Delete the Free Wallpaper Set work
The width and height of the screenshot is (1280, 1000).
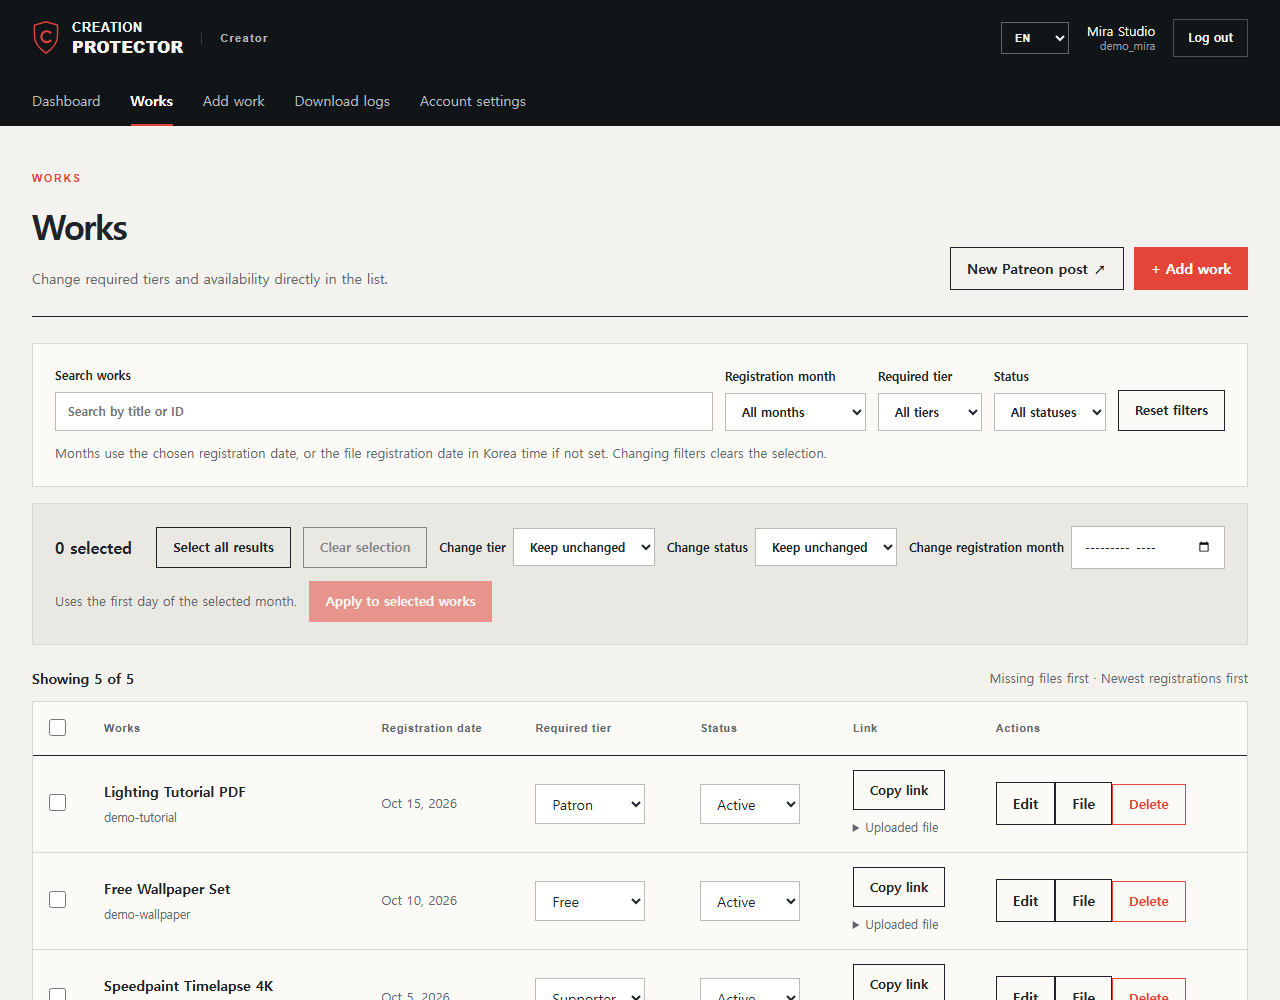[x=1149, y=901]
